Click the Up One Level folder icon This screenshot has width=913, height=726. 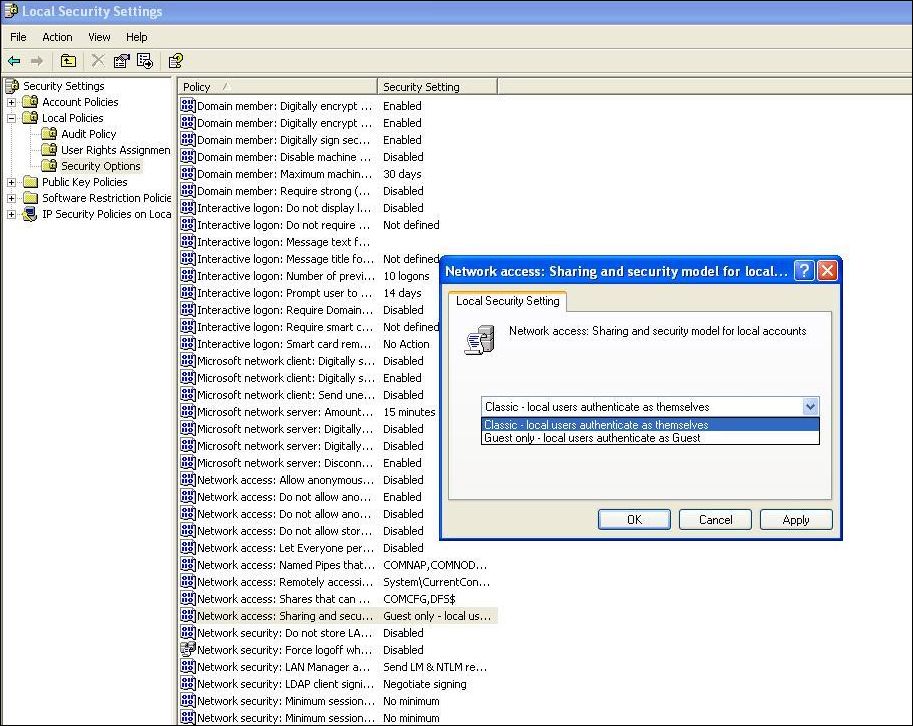pos(67,60)
